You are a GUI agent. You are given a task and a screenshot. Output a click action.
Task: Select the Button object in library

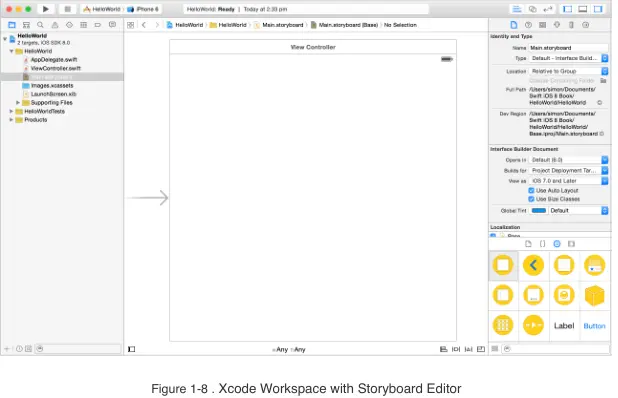(x=594, y=326)
